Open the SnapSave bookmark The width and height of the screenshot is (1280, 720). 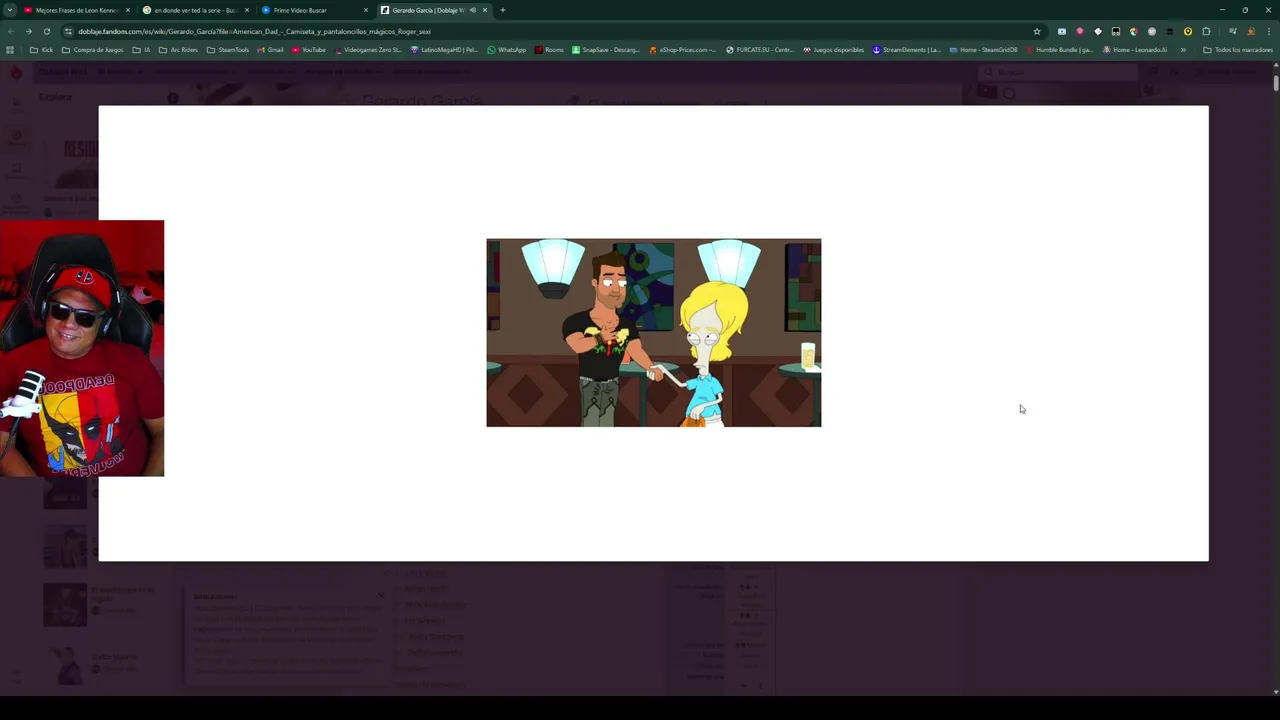tap(606, 50)
